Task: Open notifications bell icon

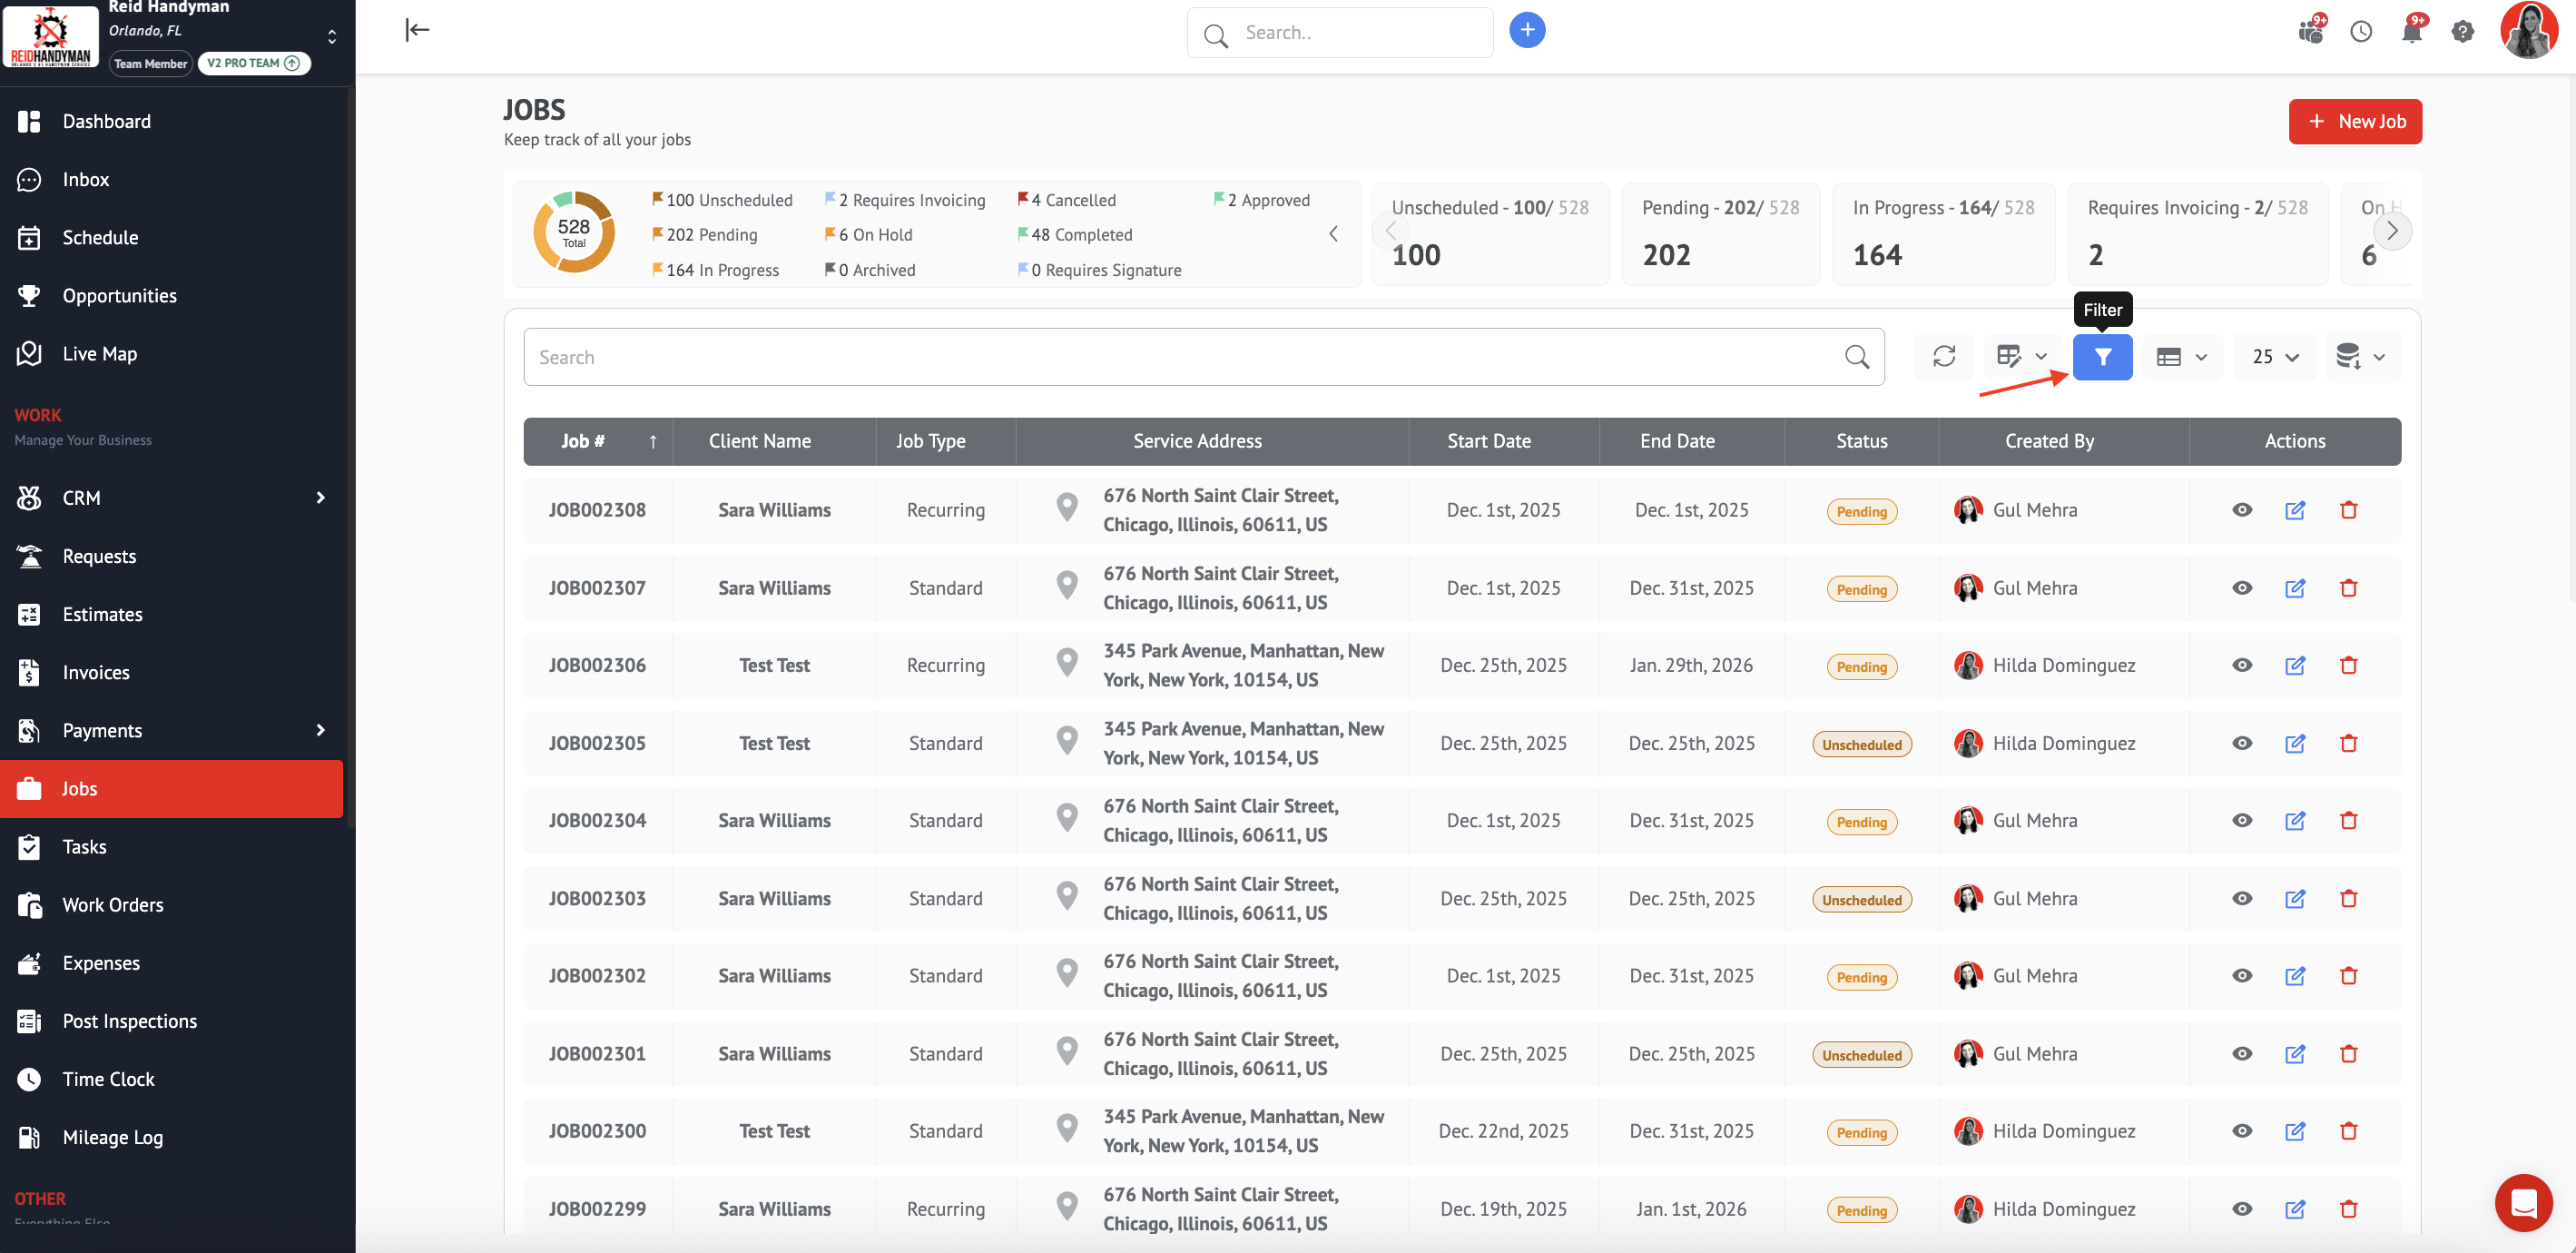Action: tap(2411, 32)
